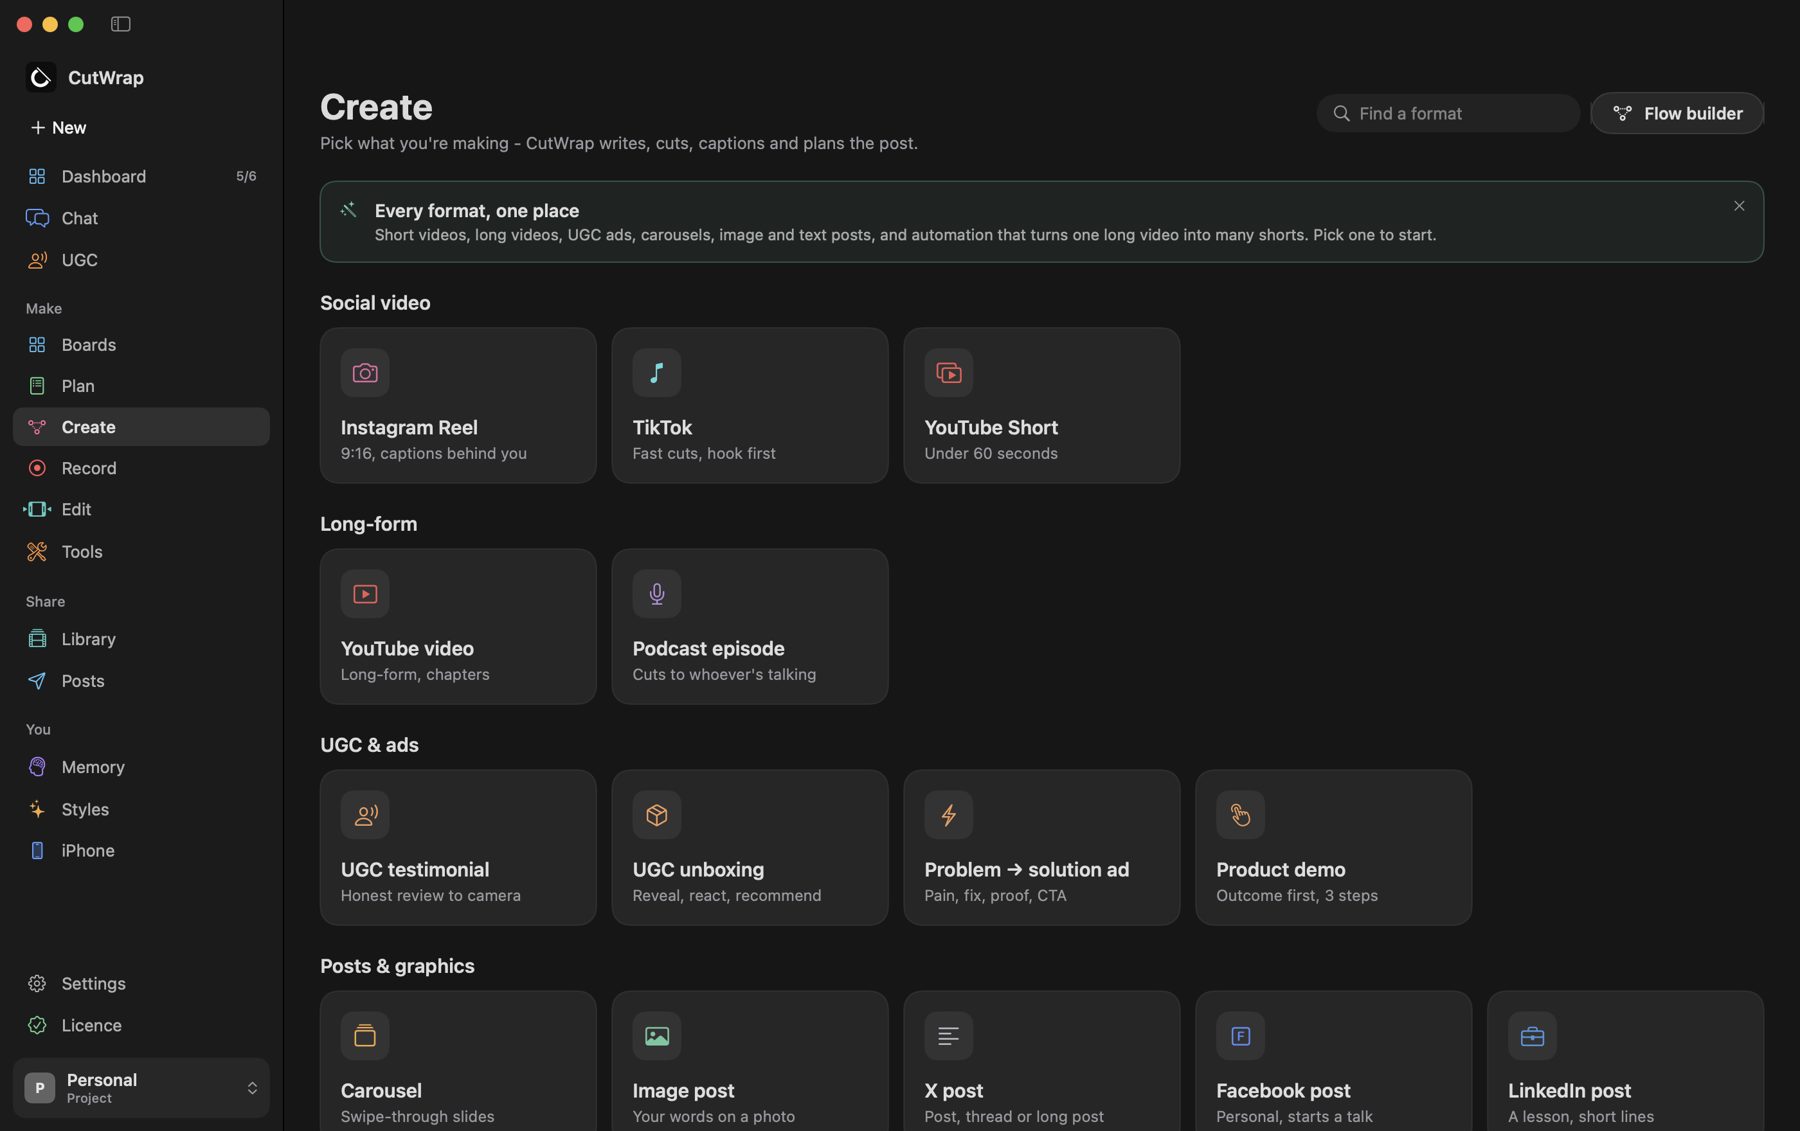This screenshot has height=1131, width=1800.
Task: Click the CutWrap logo icon
Action: (x=41, y=77)
